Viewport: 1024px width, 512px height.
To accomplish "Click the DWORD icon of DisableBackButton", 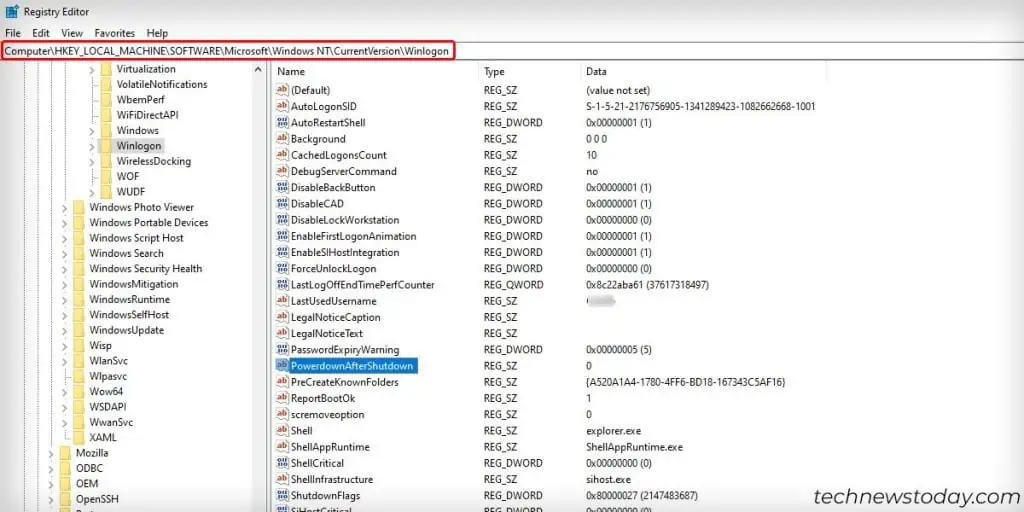I will [x=282, y=187].
